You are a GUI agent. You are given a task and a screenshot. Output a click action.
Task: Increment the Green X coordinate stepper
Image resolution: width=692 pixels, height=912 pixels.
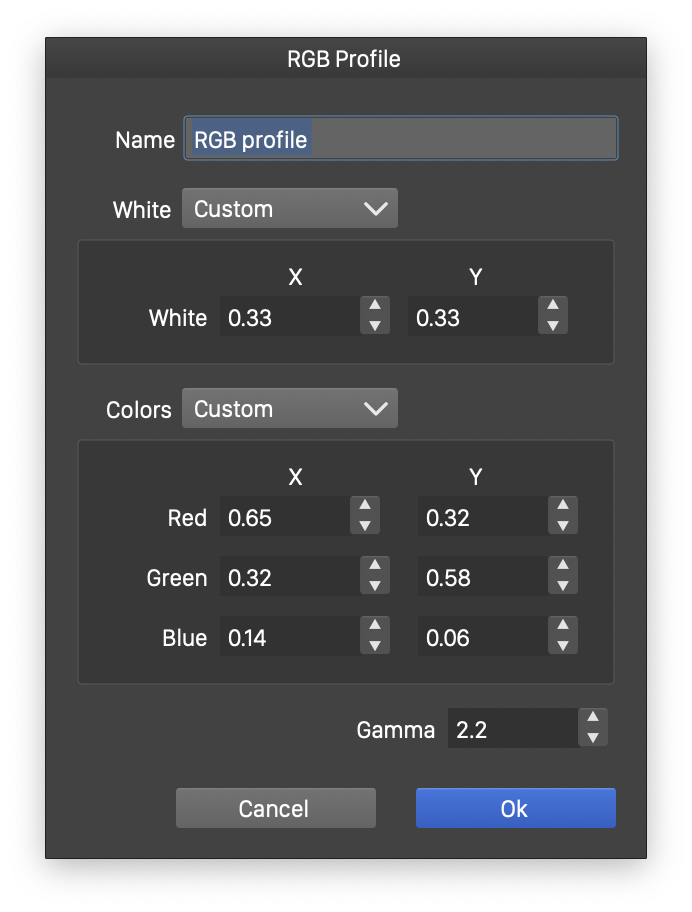tap(374, 567)
